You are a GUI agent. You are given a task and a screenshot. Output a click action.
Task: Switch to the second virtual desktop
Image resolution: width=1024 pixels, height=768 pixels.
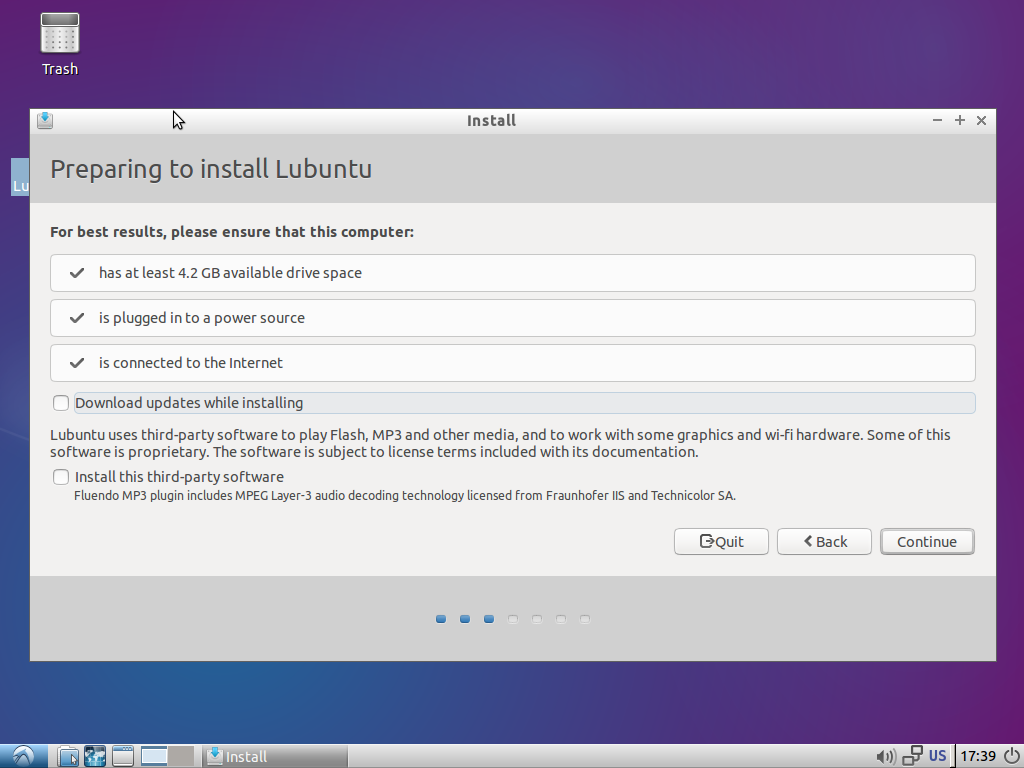coord(181,756)
